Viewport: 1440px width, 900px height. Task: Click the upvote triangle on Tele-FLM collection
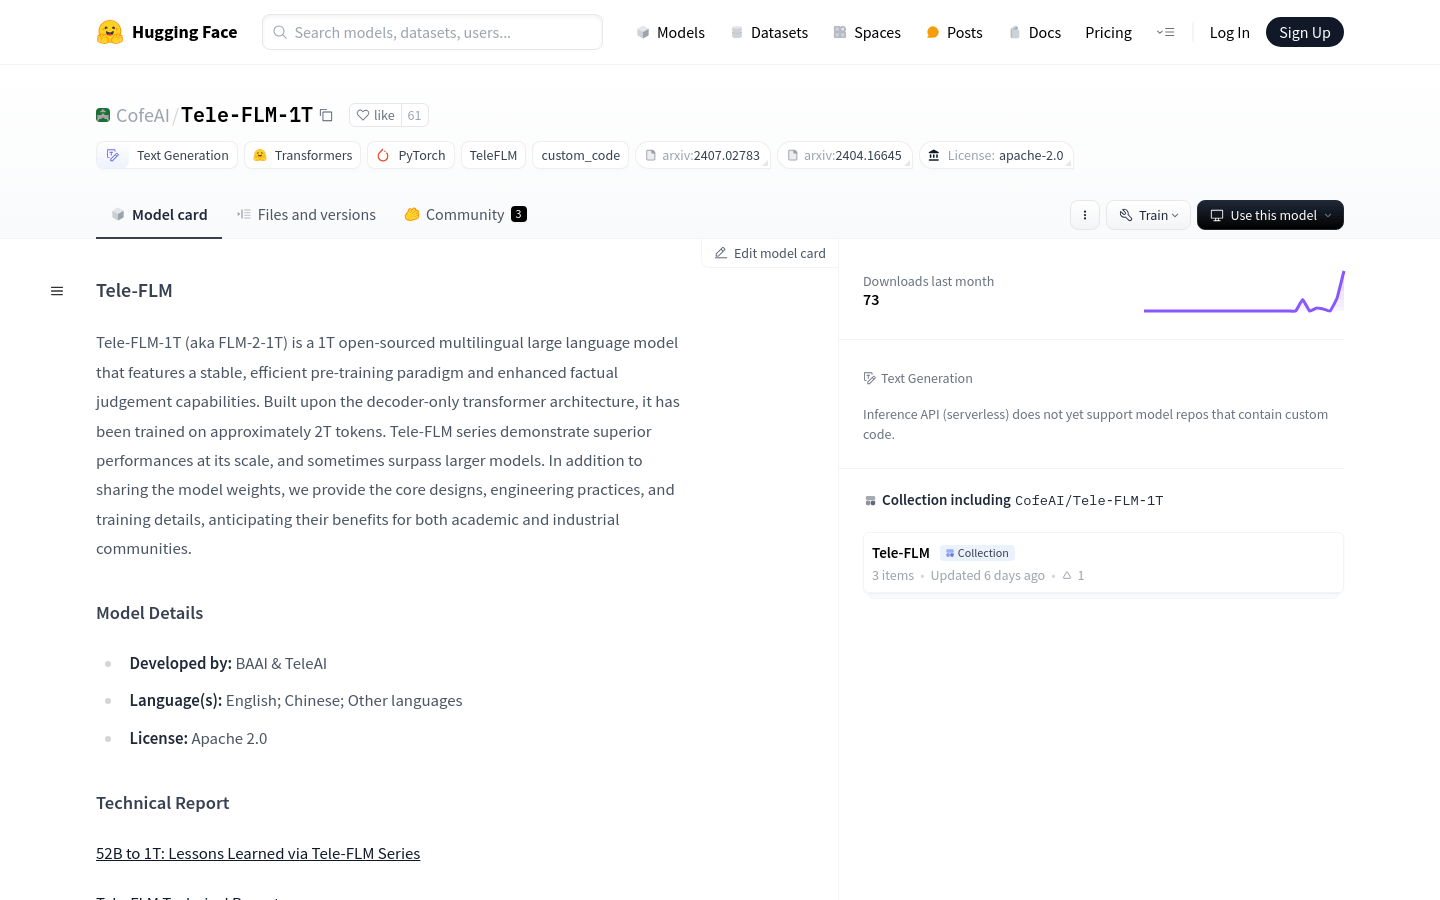[1067, 576]
